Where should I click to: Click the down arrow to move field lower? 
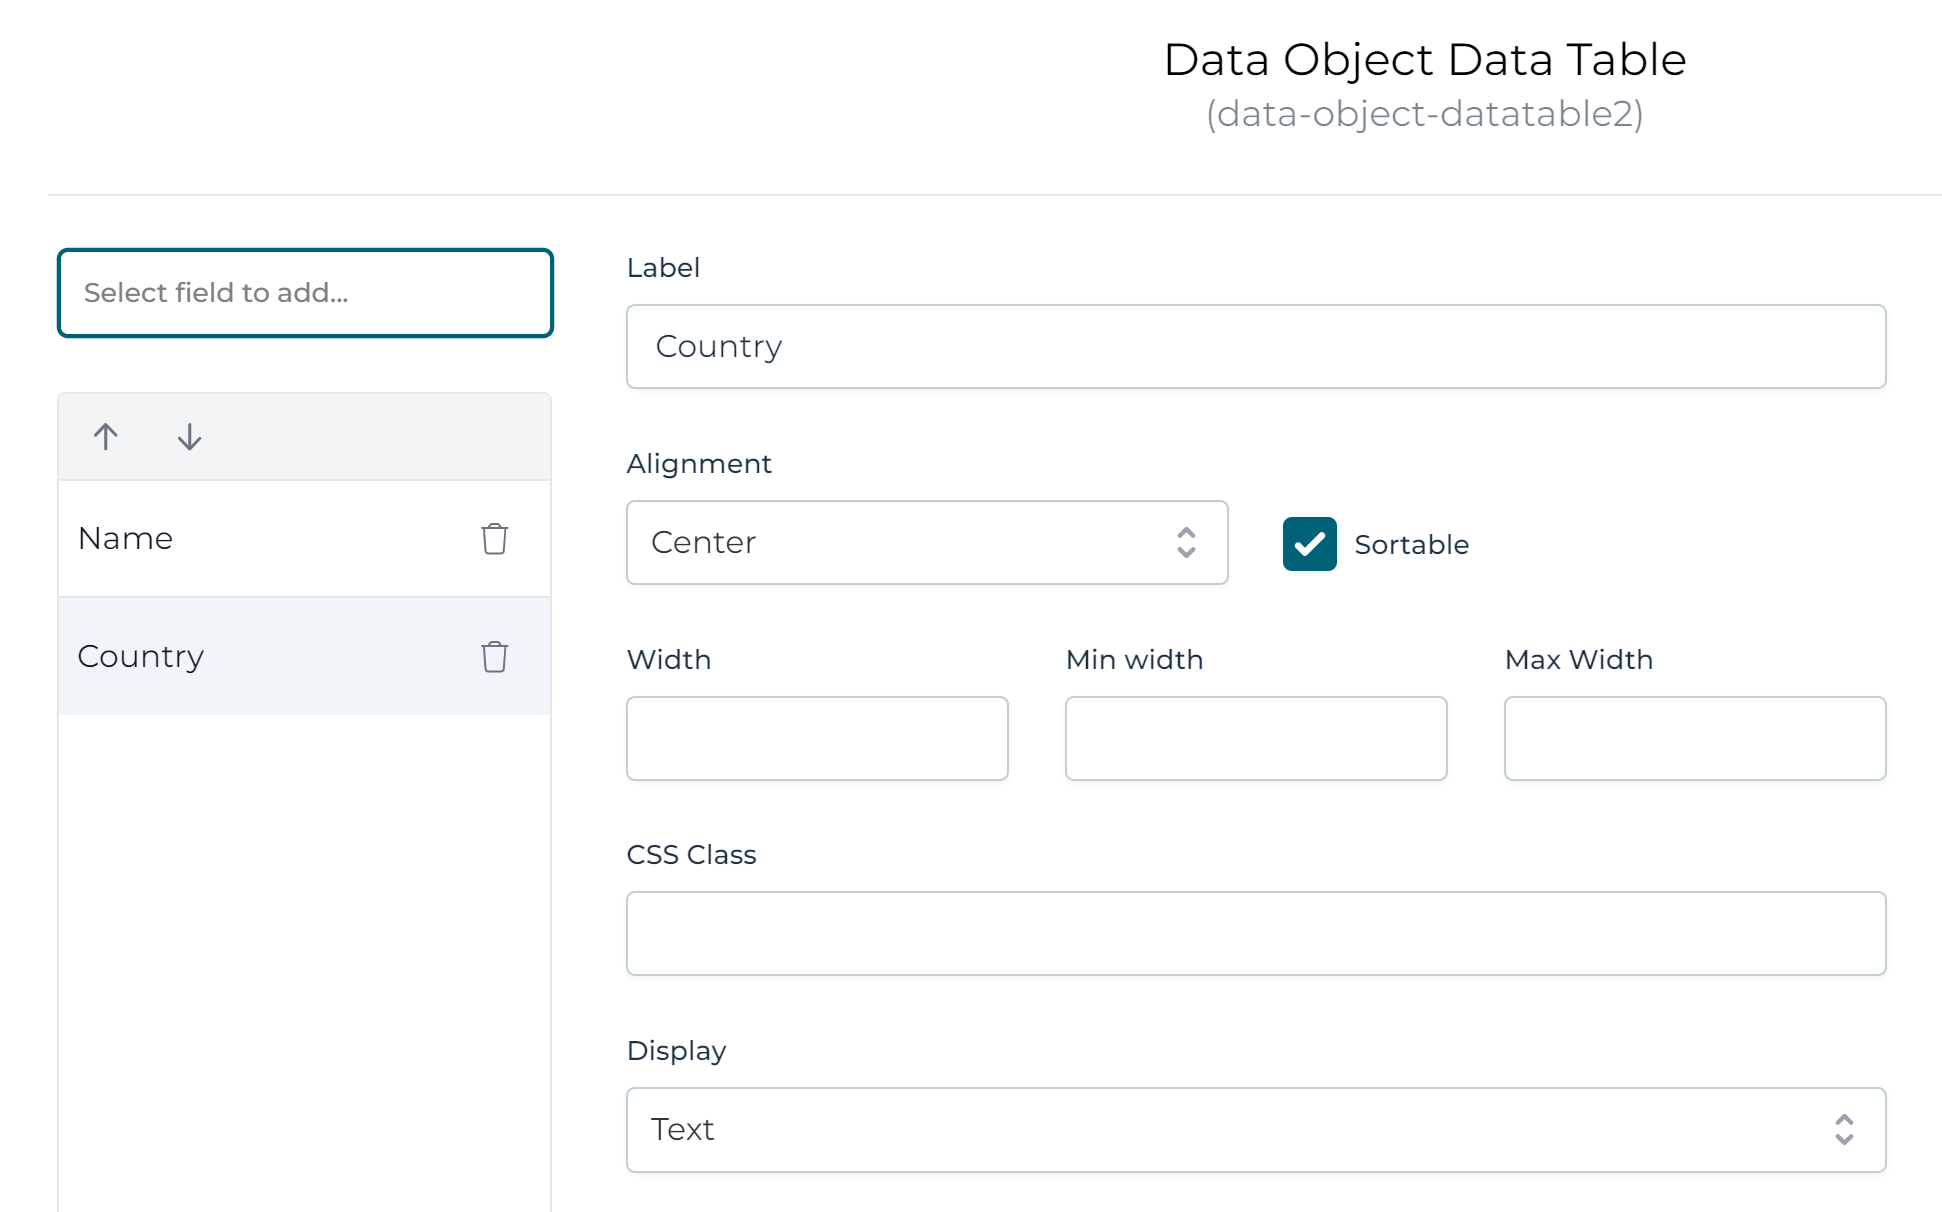(x=188, y=437)
